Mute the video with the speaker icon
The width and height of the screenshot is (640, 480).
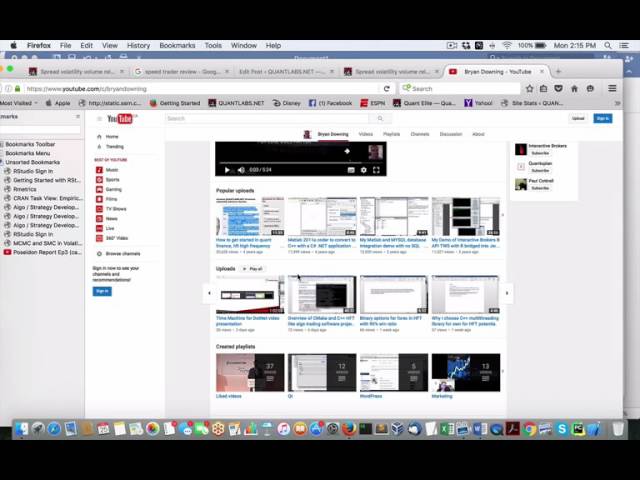coord(241,170)
